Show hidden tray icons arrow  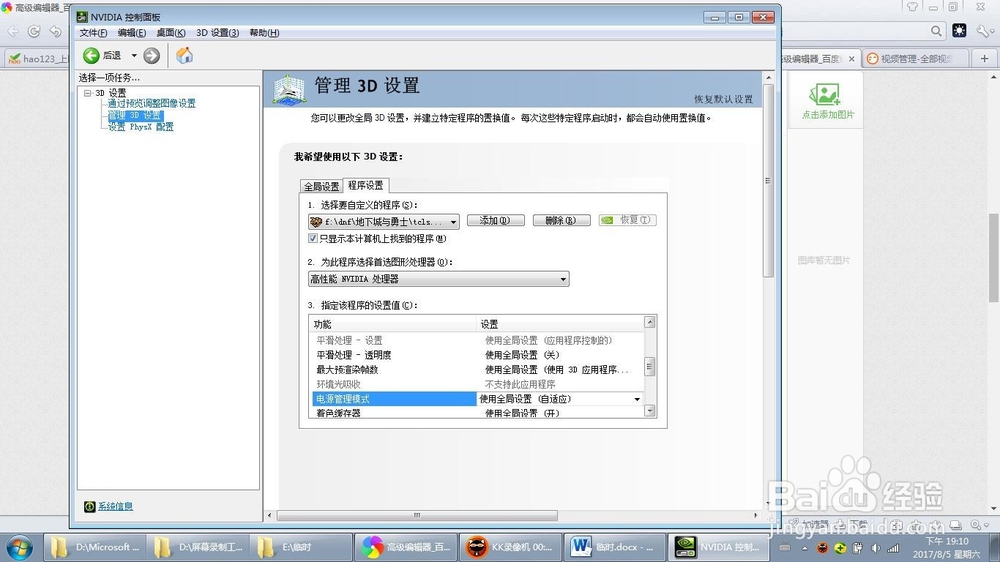(x=804, y=548)
